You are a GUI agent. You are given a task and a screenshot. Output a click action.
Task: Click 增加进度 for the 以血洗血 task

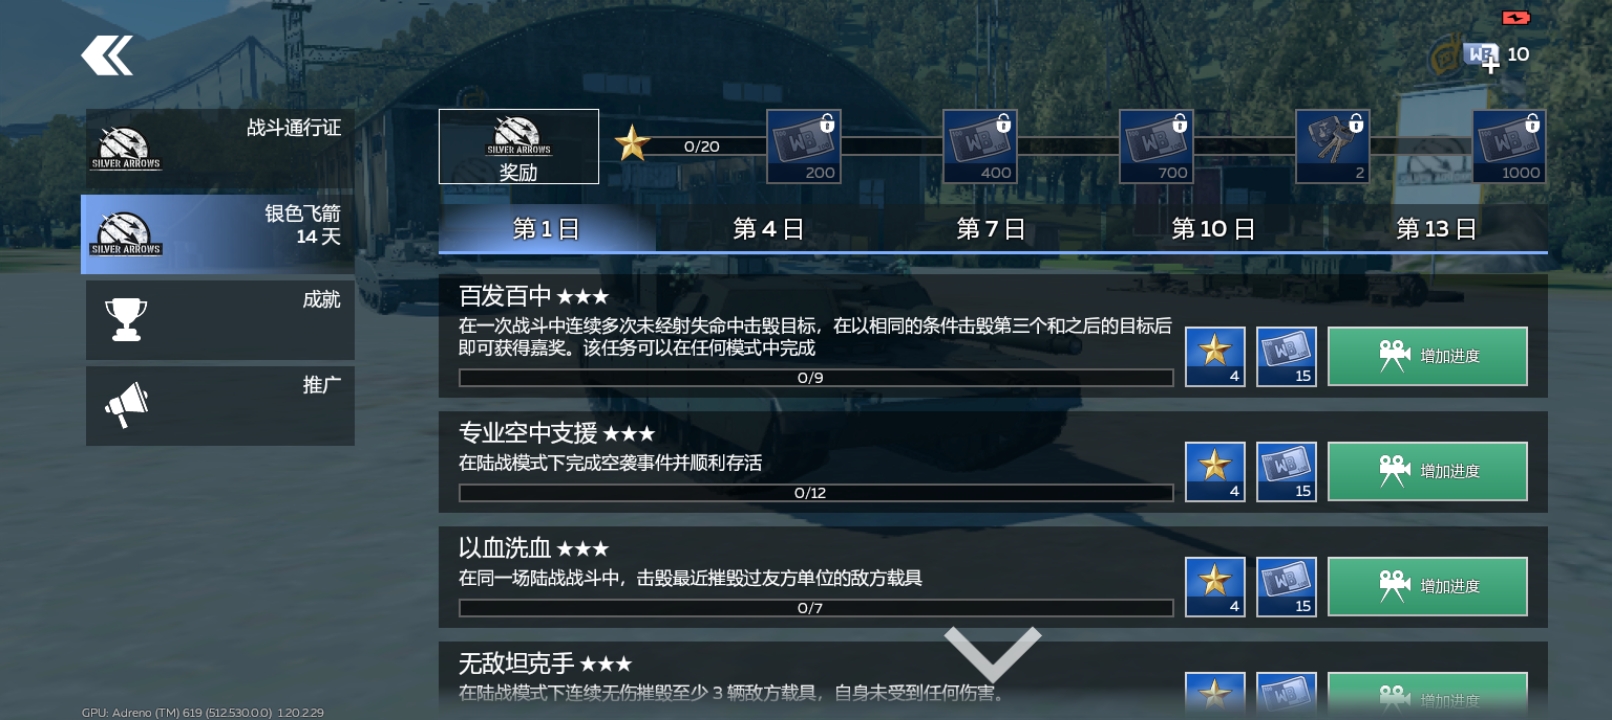point(1428,586)
